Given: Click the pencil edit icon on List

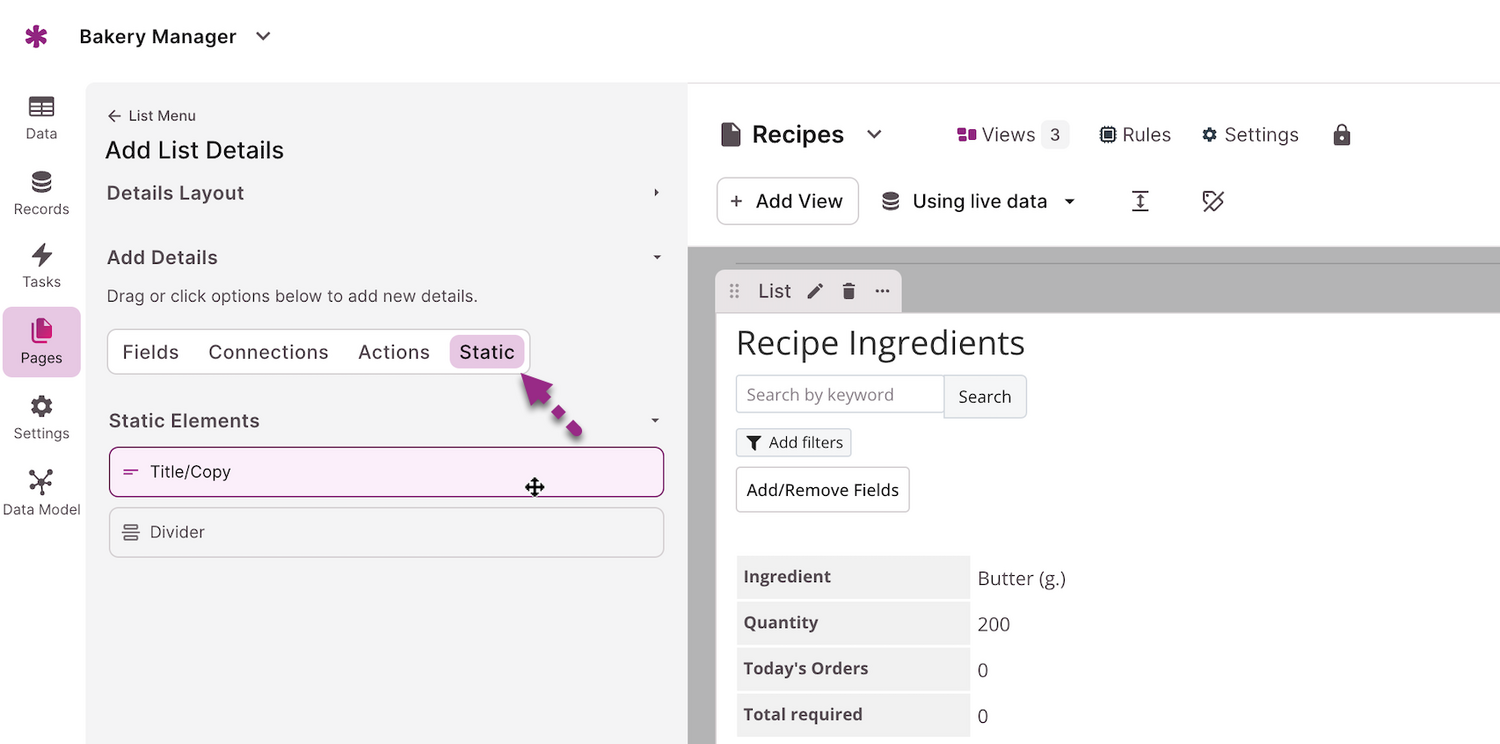Looking at the screenshot, I should (816, 291).
